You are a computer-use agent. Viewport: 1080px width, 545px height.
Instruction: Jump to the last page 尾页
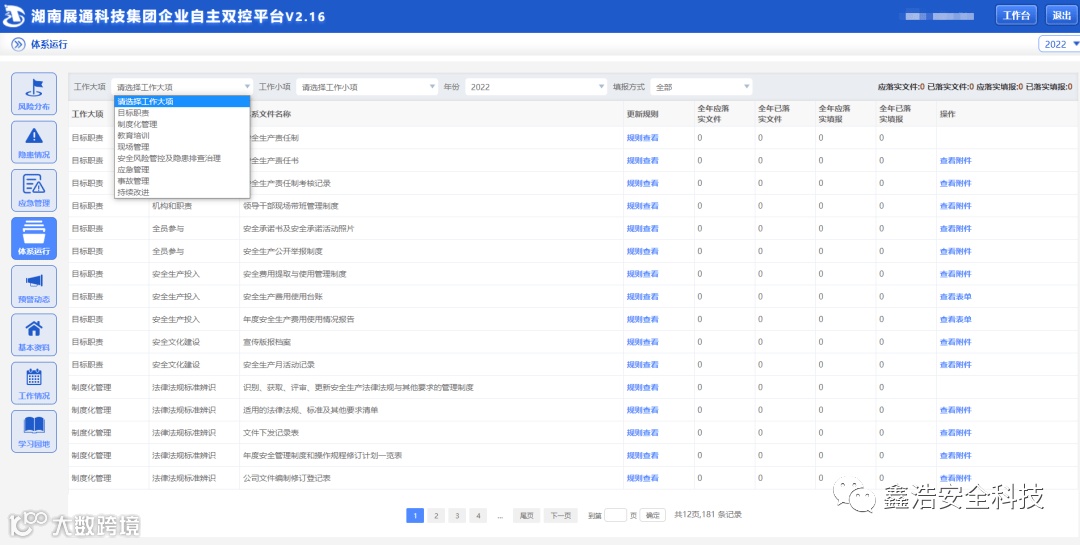526,515
